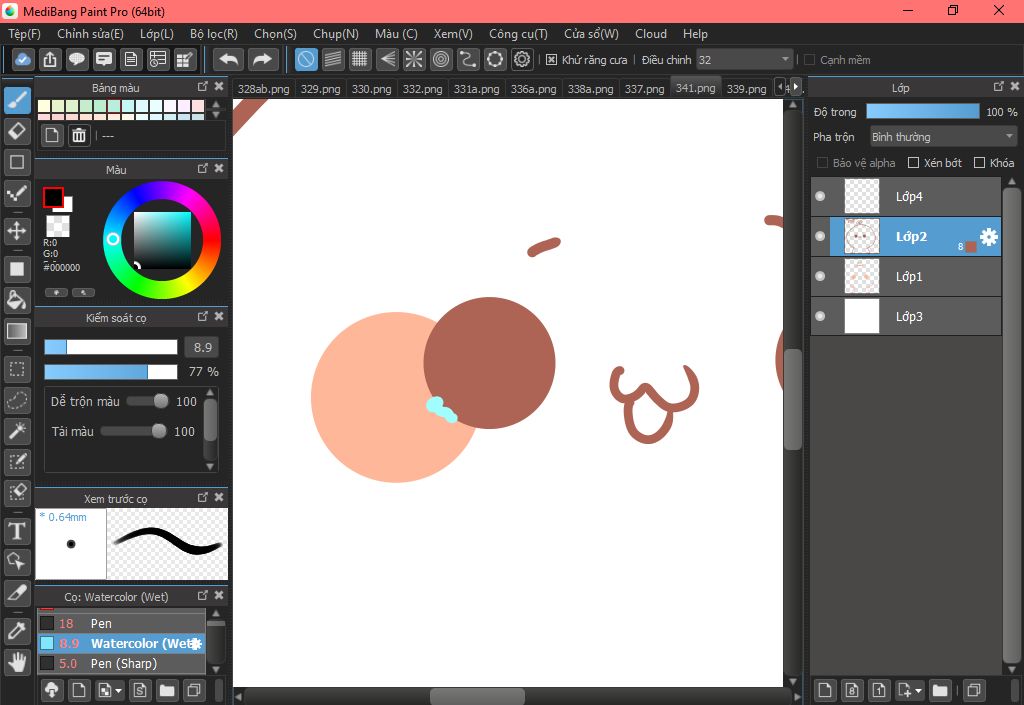Enable radial snap
1024x705 pixels.
[x=414, y=59]
